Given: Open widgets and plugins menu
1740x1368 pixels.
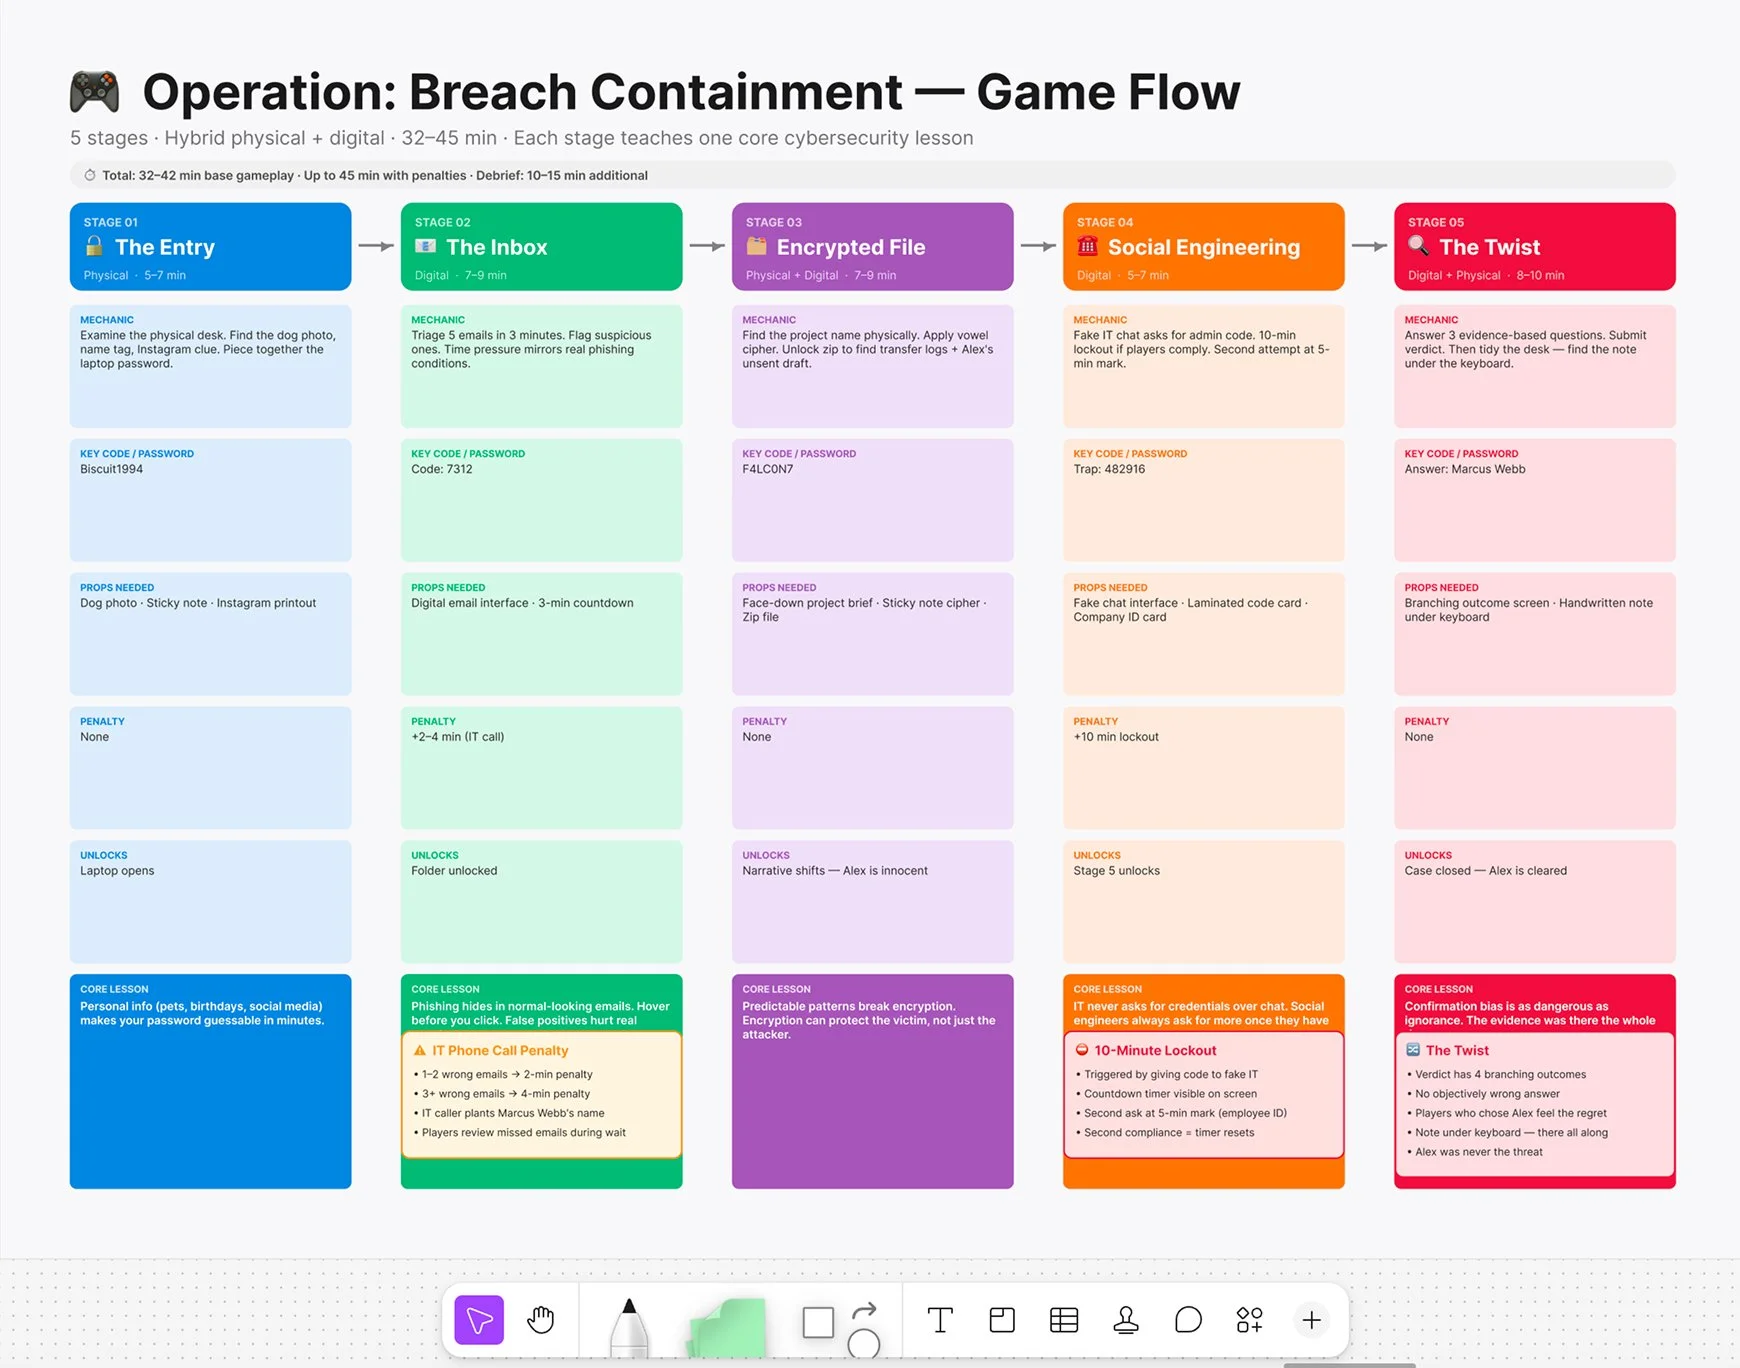Looking at the screenshot, I should [x=1249, y=1320].
